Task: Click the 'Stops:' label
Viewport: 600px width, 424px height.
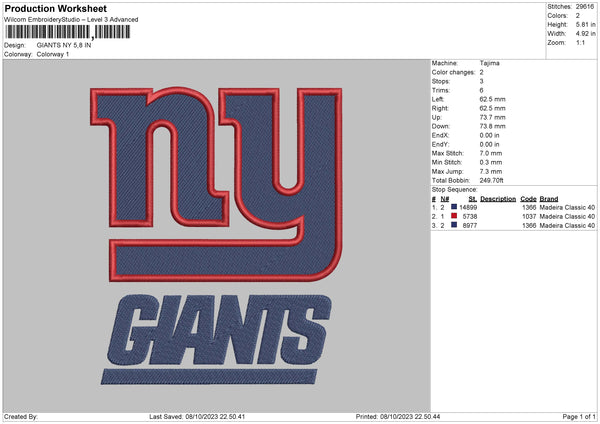Action: point(440,81)
